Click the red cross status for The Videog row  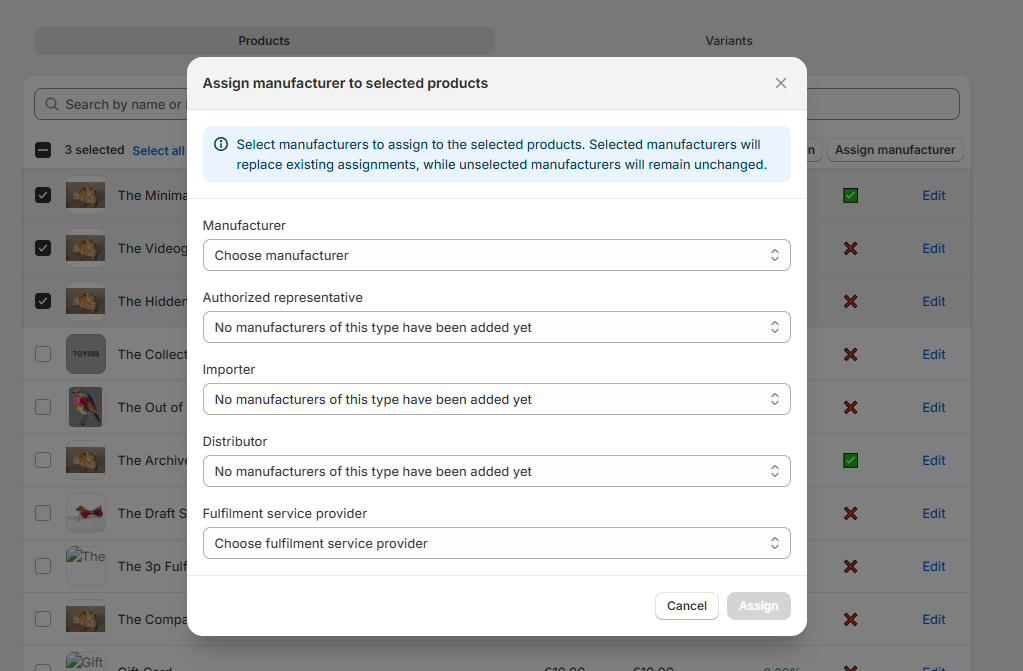(x=850, y=248)
